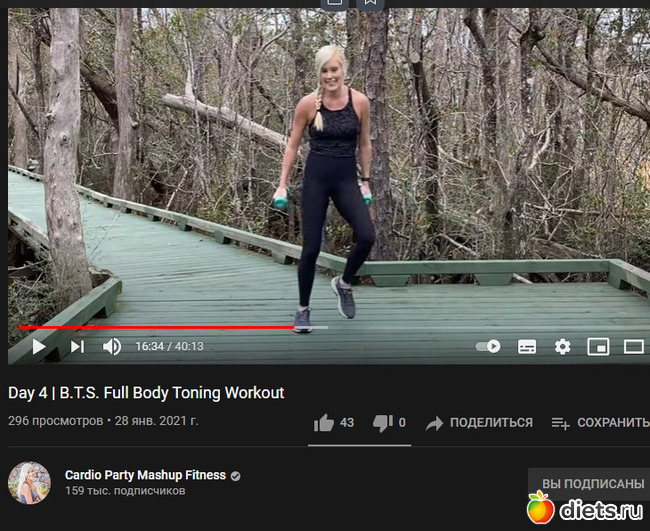This screenshot has width=650, height=531.
Task: Mute the video volume
Action: (112, 347)
